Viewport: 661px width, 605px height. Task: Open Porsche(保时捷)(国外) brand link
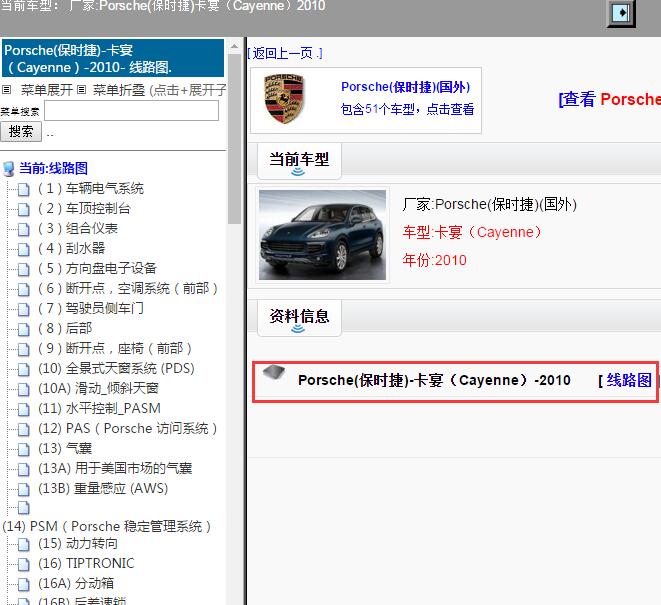click(406, 87)
